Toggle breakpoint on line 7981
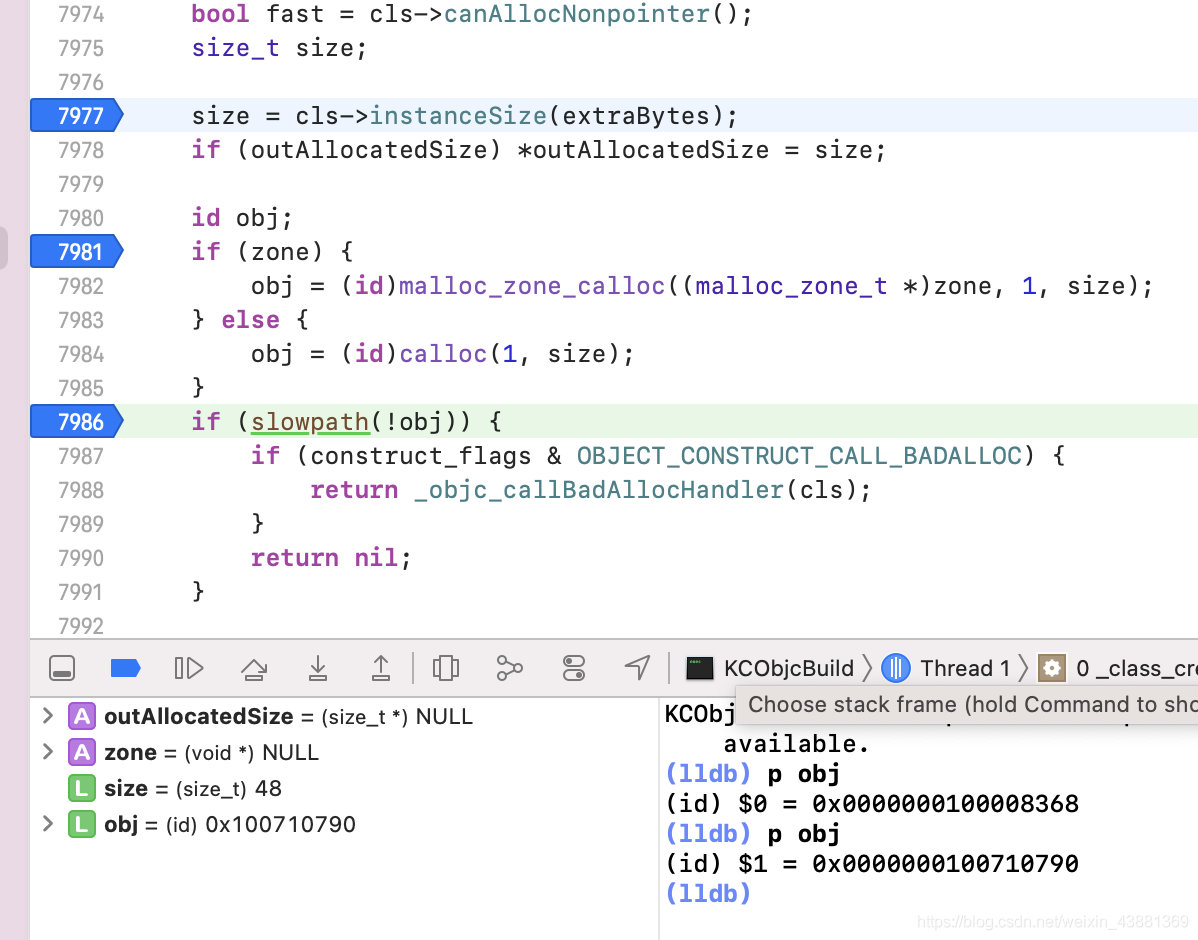Viewport: 1198px width, 940px height. (77, 251)
